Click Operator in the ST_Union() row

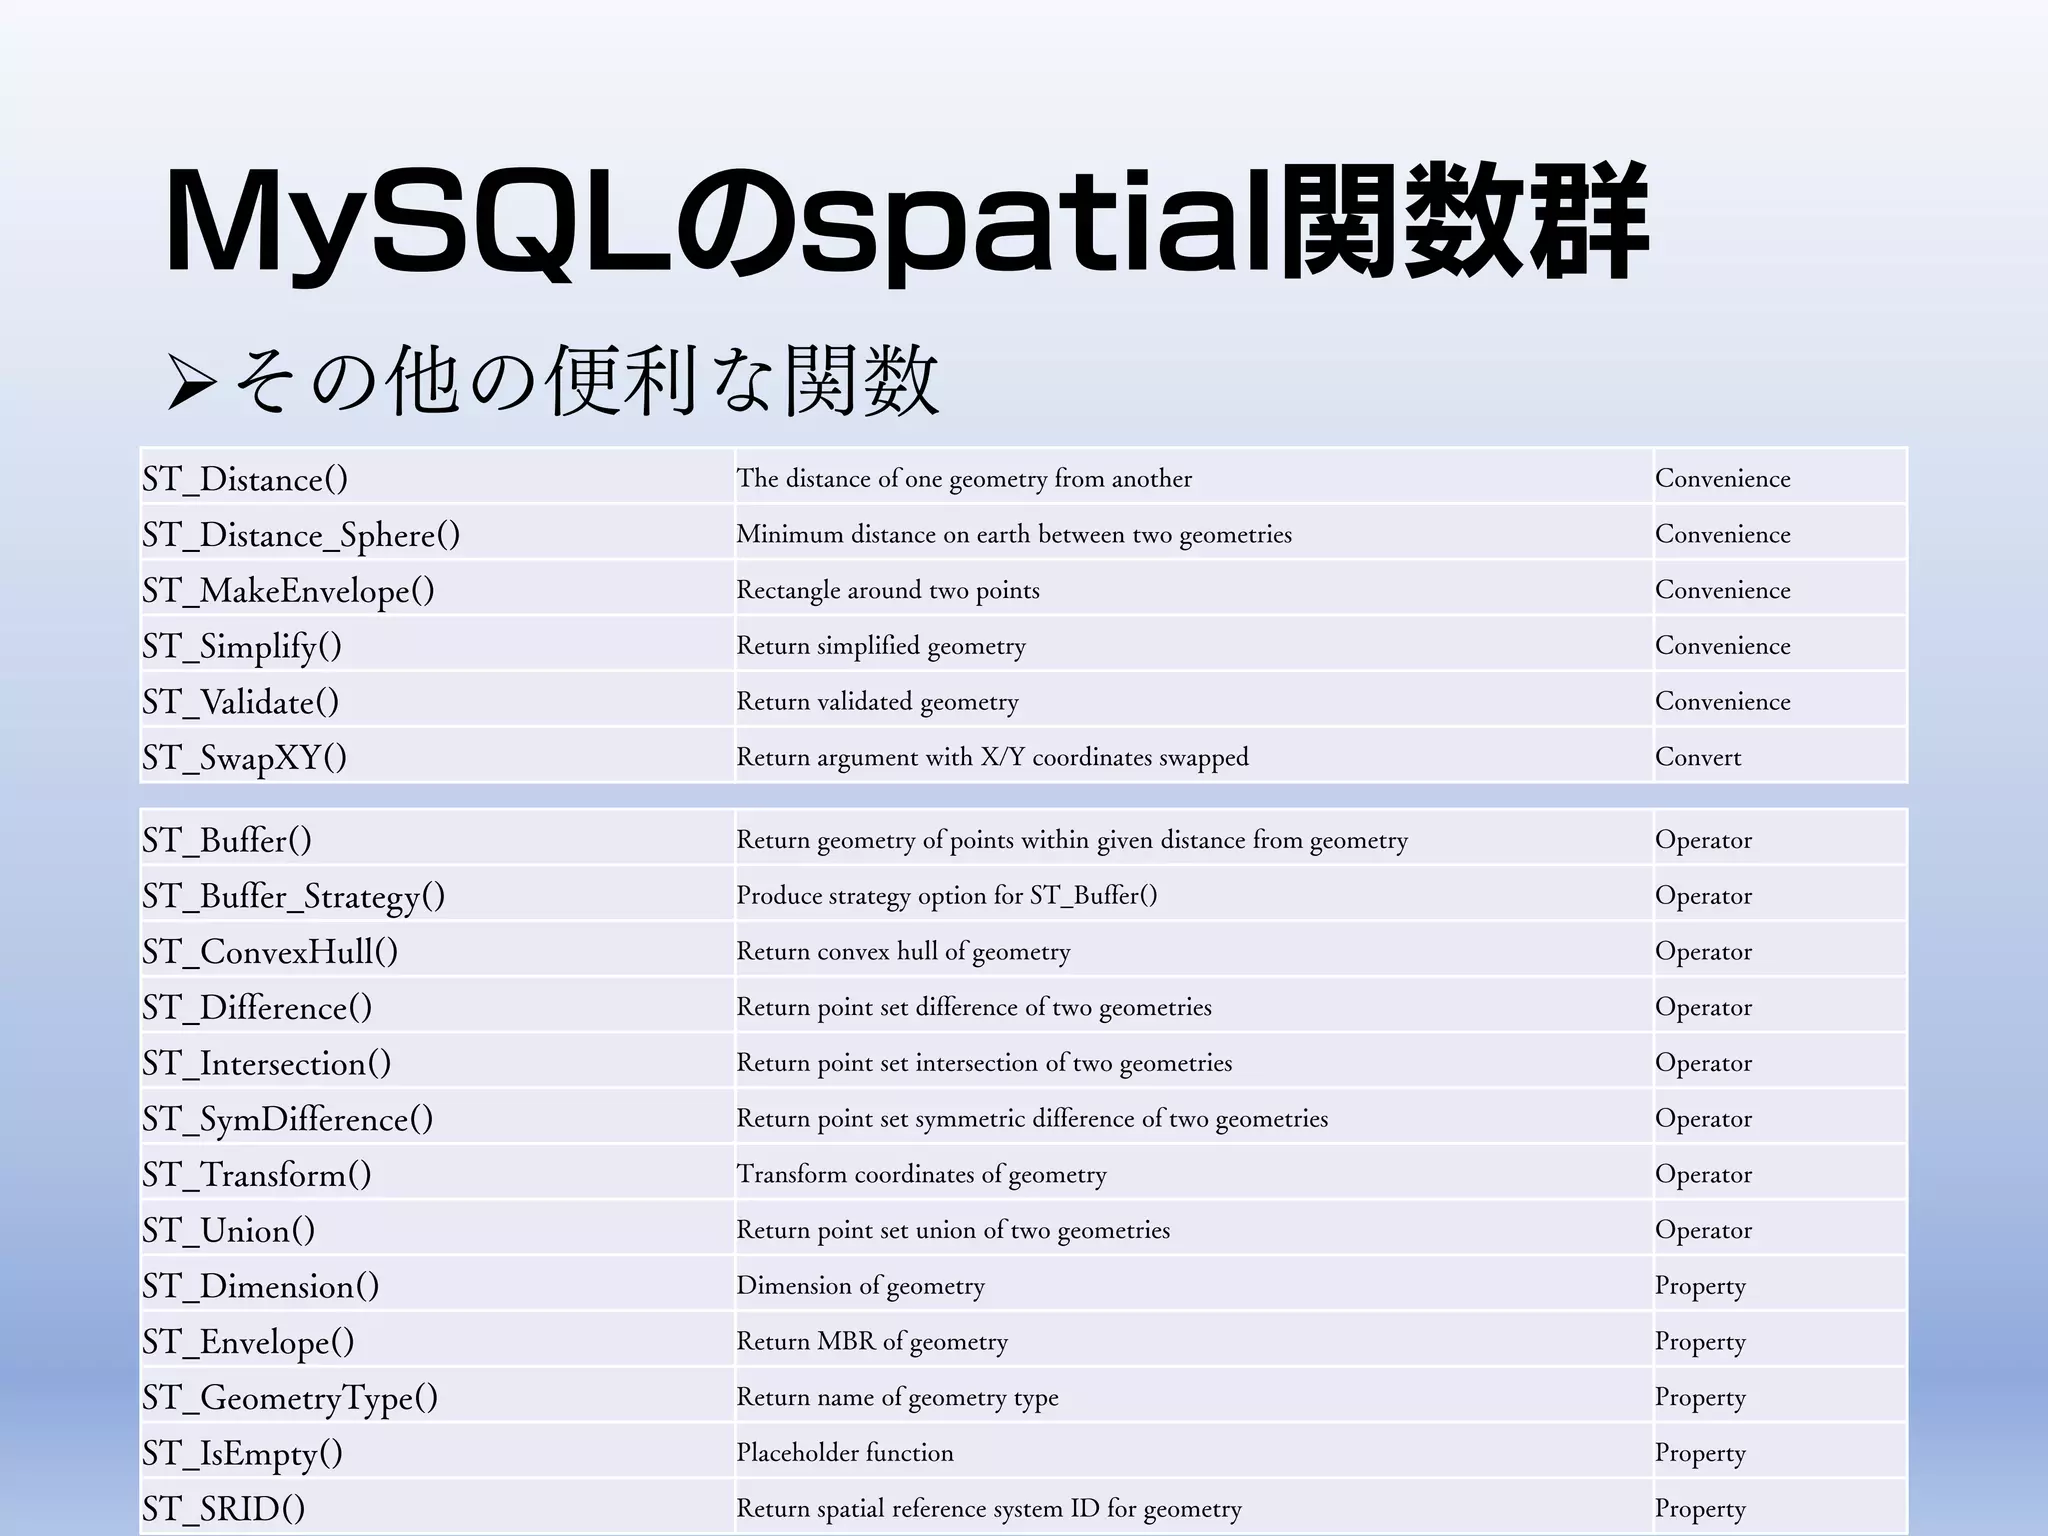[x=1703, y=1231]
